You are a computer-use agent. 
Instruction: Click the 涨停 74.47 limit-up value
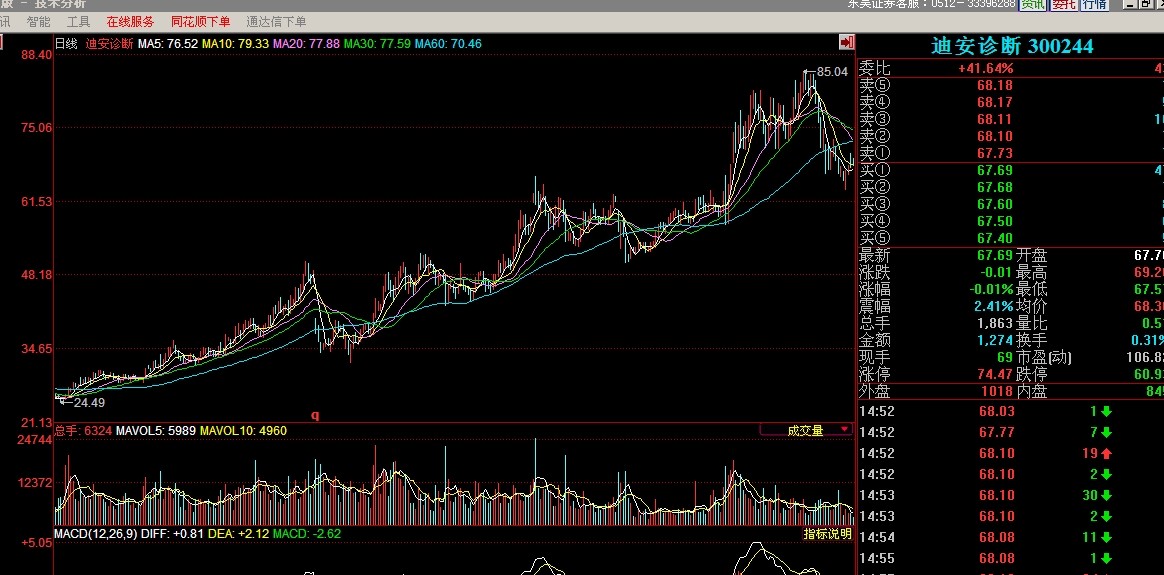click(x=995, y=375)
